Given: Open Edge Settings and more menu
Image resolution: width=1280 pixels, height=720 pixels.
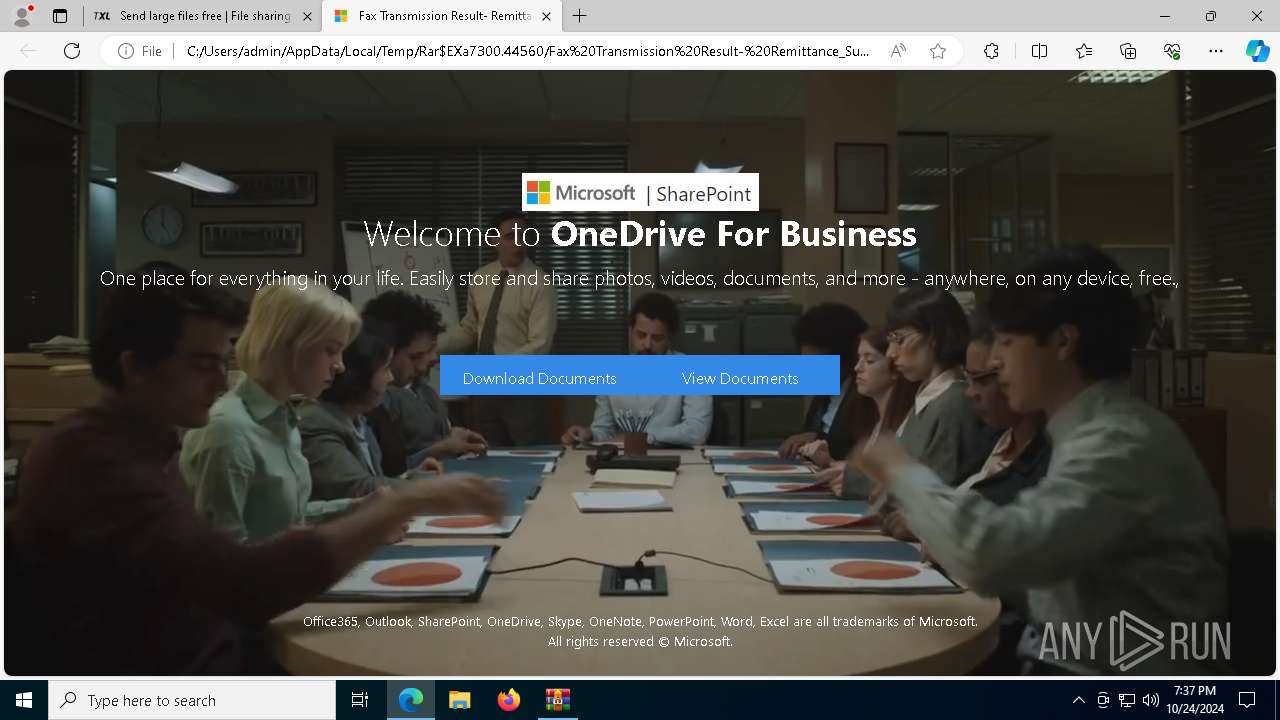Looking at the screenshot, I should (1216, 51).
